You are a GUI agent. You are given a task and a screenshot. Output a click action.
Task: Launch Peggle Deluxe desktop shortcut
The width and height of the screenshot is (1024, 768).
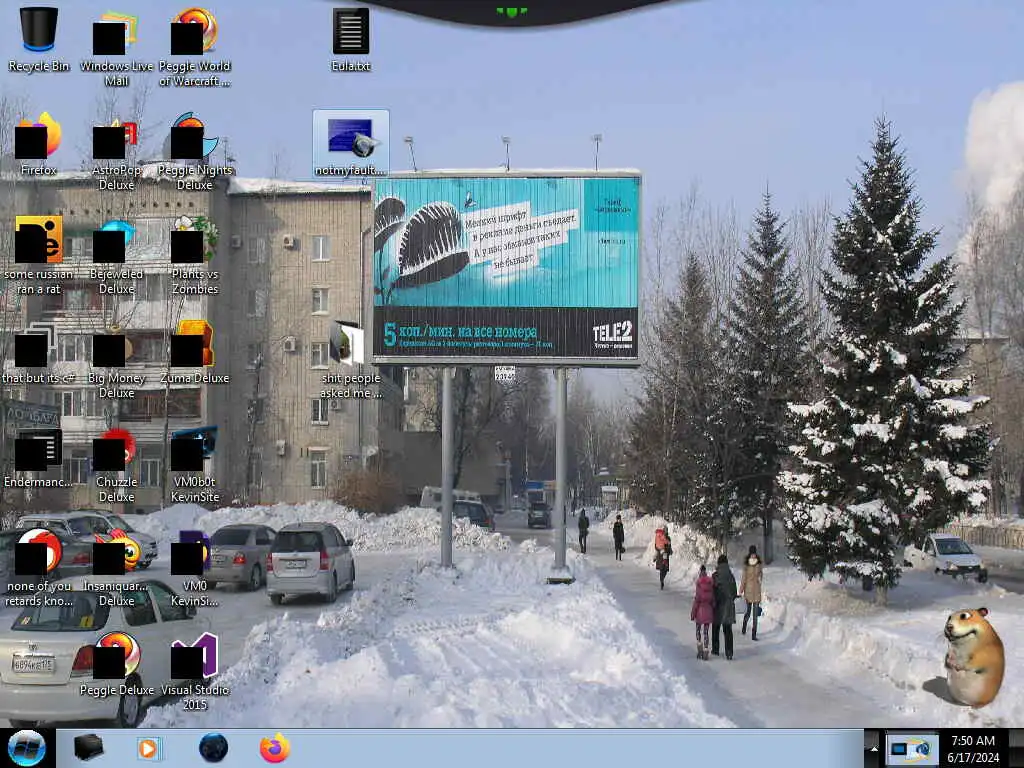tap(116, 663)
